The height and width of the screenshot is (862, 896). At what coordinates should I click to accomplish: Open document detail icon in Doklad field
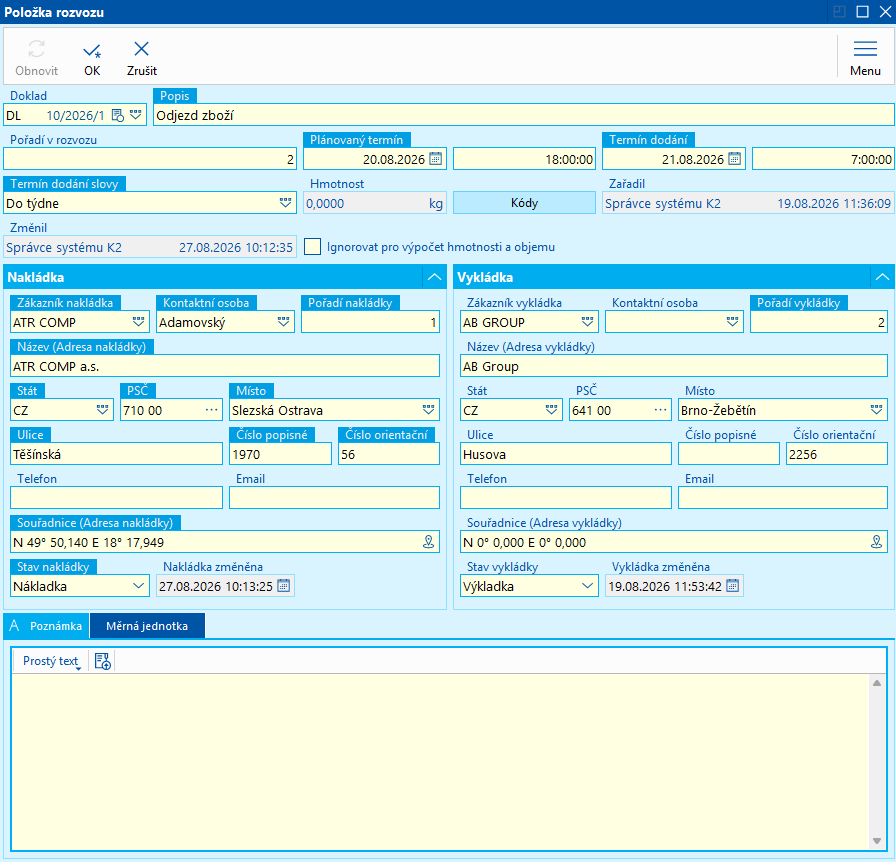[118, 115]
